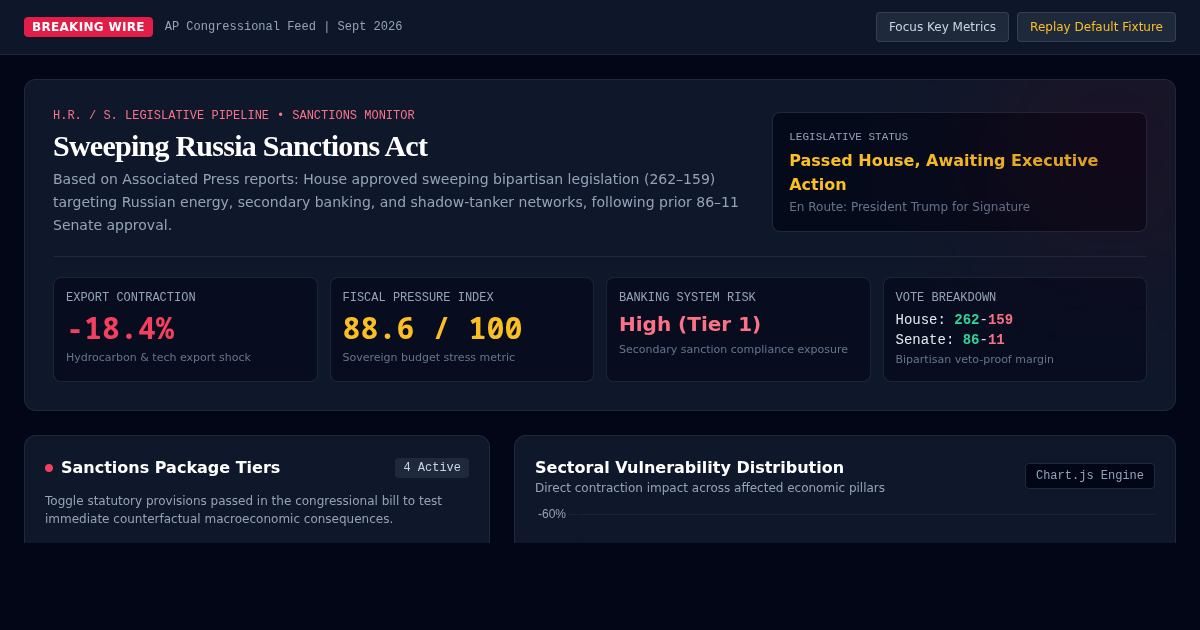Click the LEGISLATIVE STATUS label
1200x630 pixels.
848,137
